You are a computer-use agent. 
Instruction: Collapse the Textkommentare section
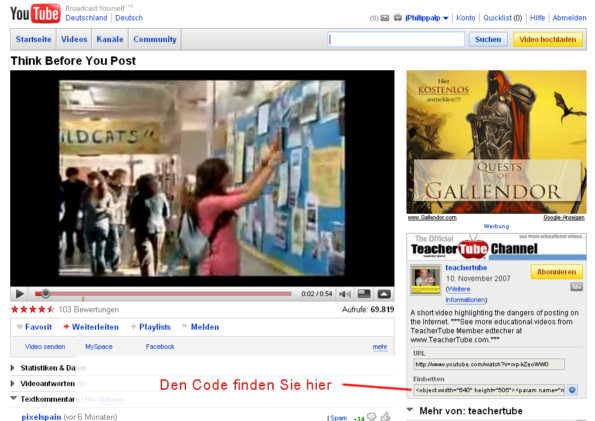tap(14, 399)
